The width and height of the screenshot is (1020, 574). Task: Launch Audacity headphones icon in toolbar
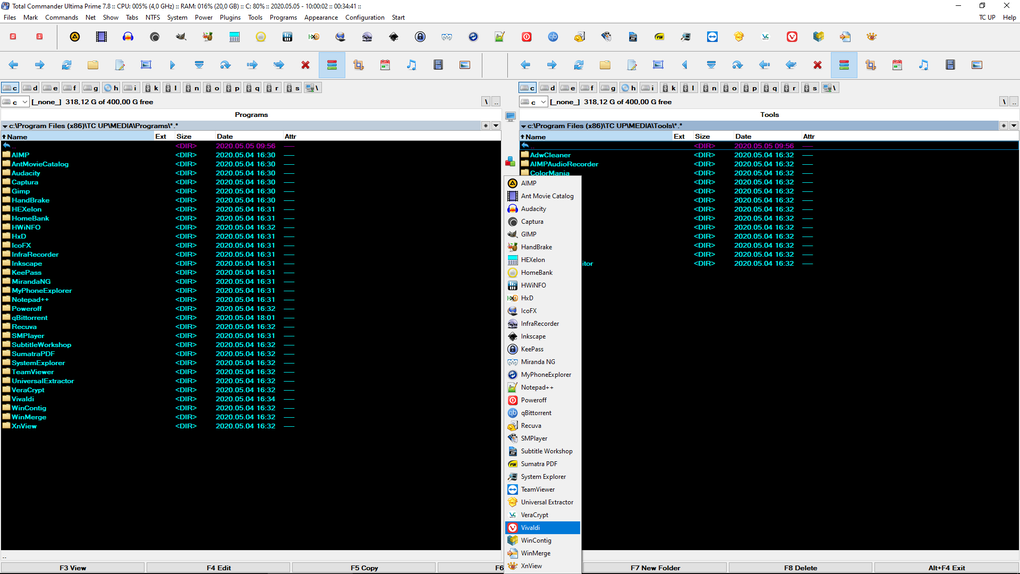128,37
